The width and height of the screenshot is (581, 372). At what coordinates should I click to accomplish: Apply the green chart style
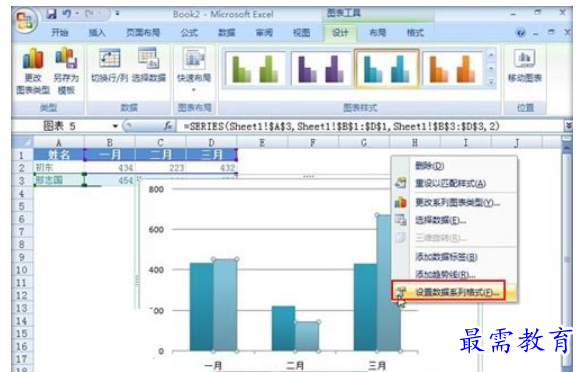tap(255, 69)
